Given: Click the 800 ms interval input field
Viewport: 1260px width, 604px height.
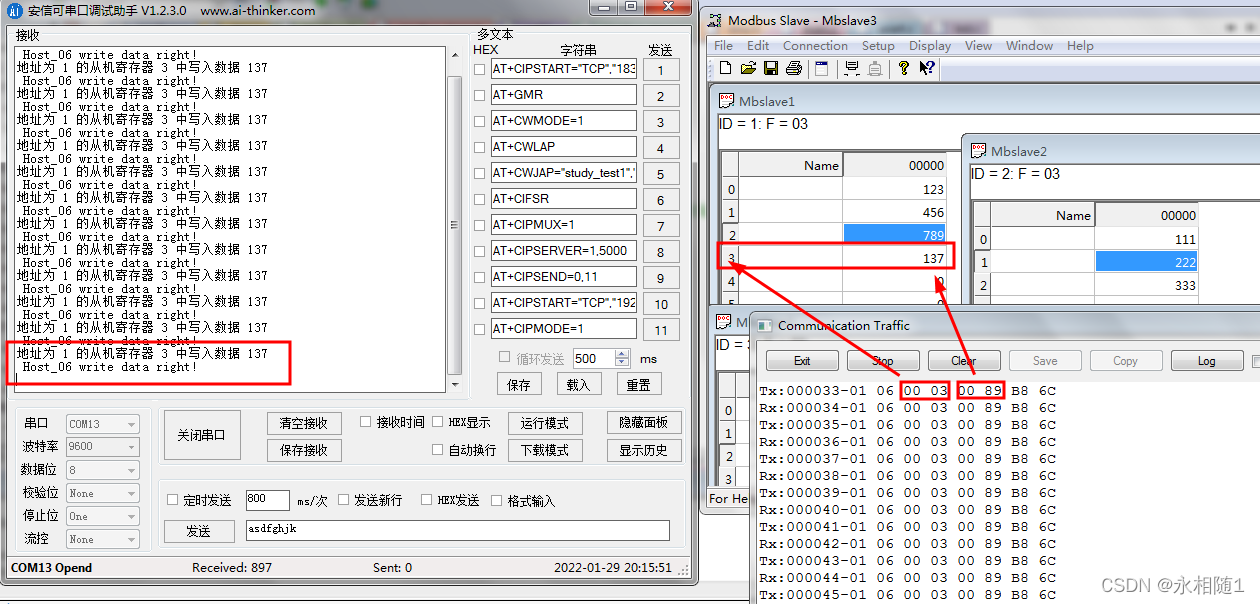Looking at the screenshot, I should 267,500.
